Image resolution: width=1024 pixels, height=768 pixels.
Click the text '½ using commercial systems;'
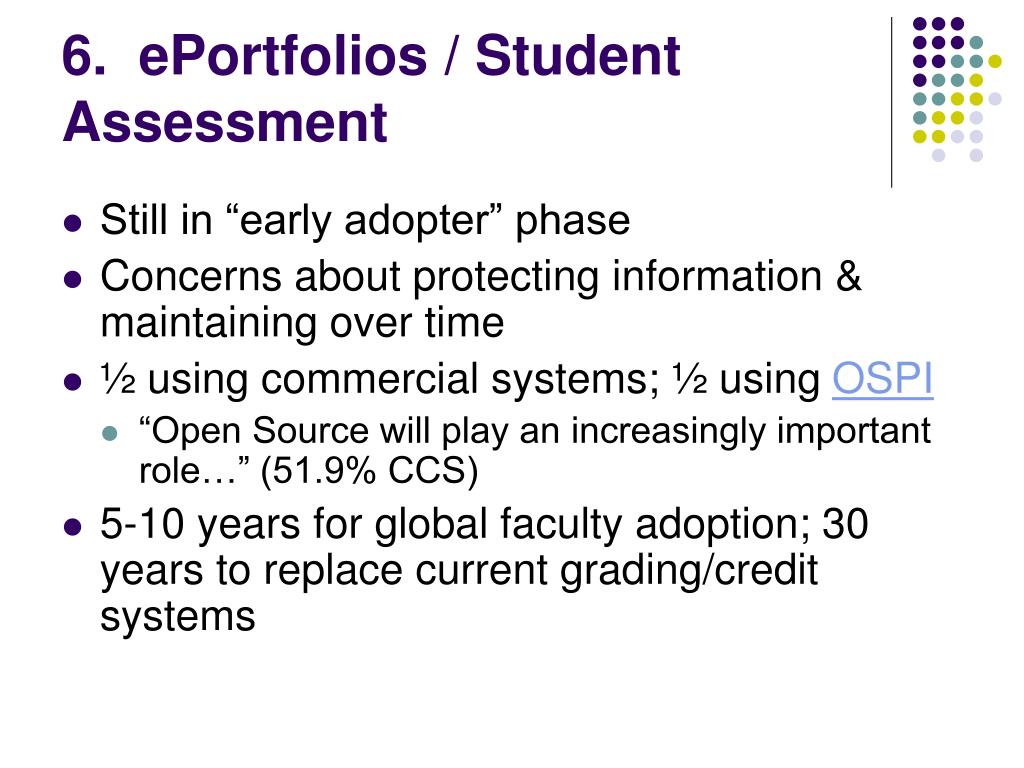[380, 379]
